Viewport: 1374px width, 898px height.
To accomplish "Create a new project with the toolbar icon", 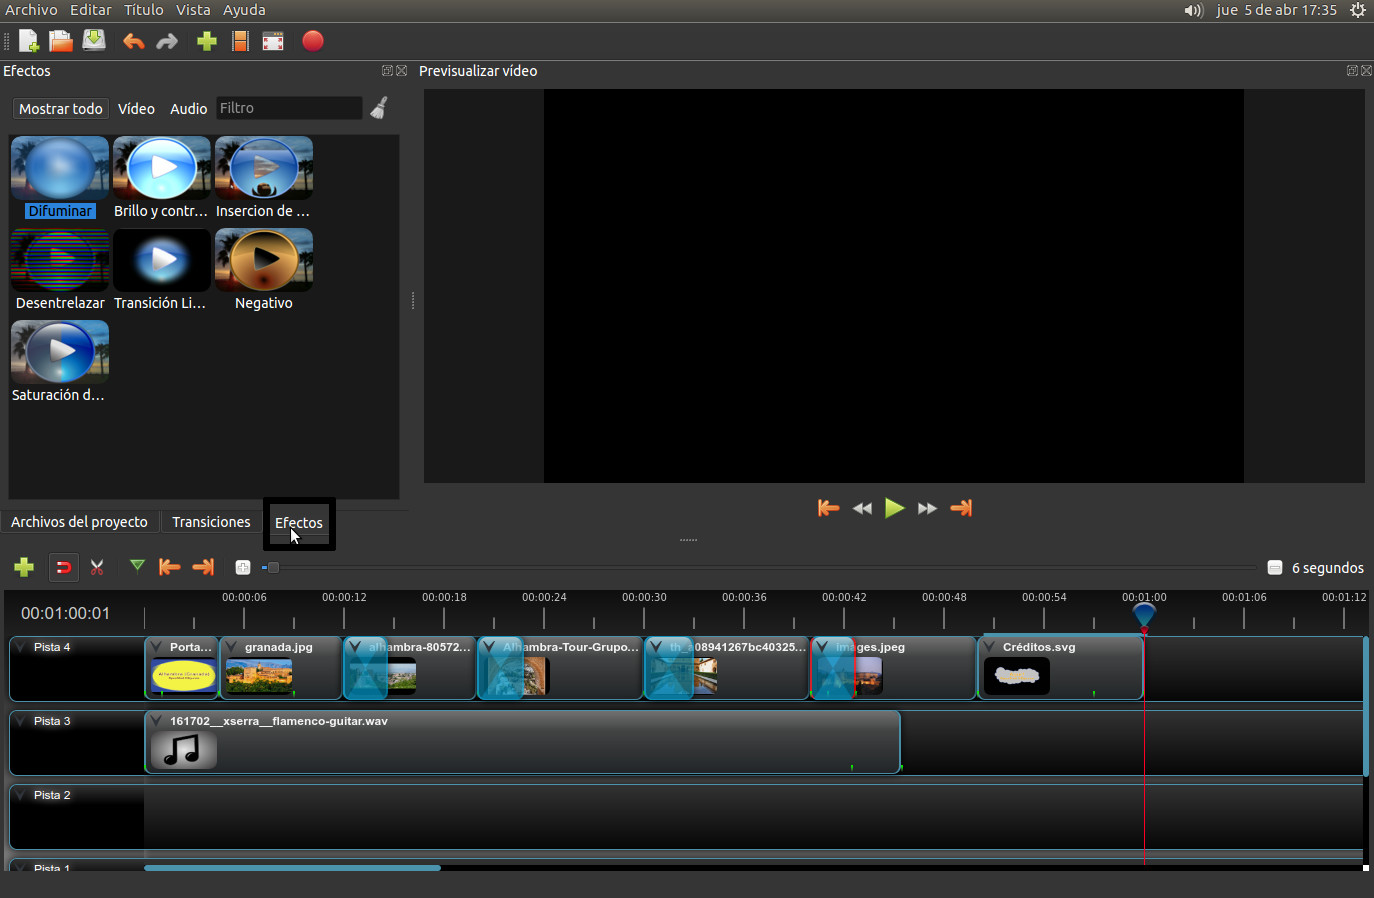I will tap(28, 41).
